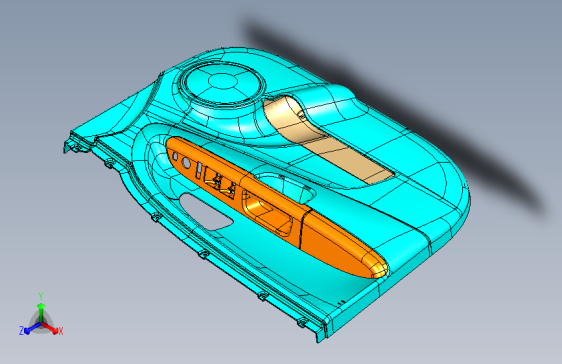Image resolution: width=562 pixels, height=364 pixels.
Task: Select the circular speaker grille face
Action: (222, 83)
